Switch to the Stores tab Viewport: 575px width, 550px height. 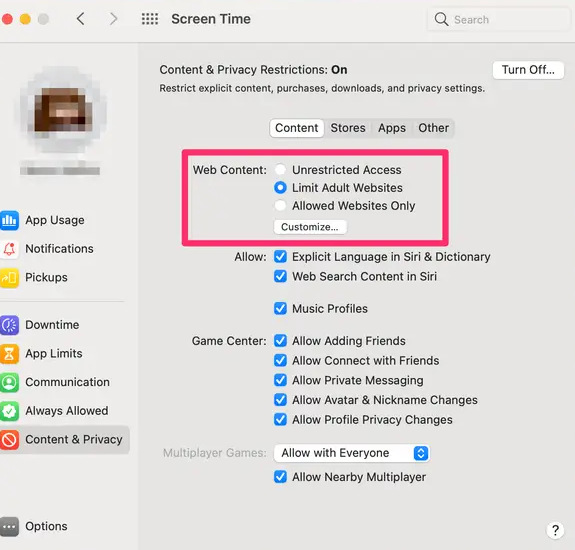pyautogui.click(x=348, y=128)
